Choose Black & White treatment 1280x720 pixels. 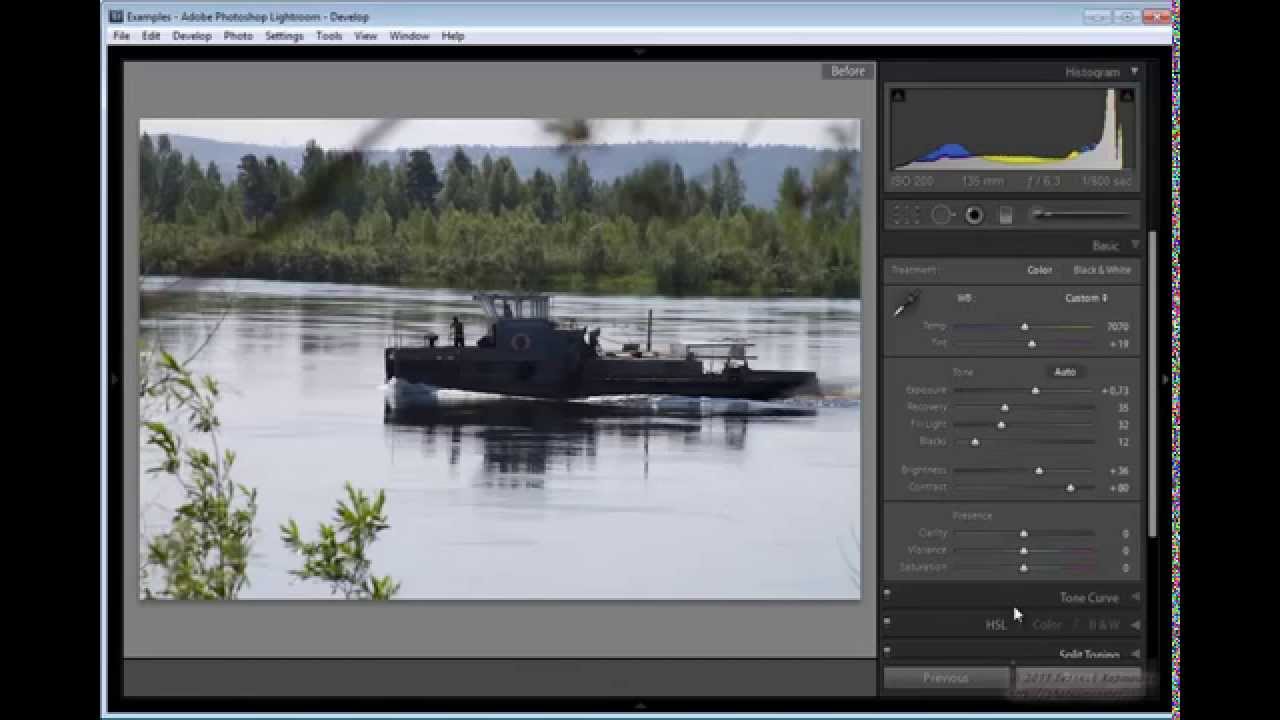tap(1102, 270)
